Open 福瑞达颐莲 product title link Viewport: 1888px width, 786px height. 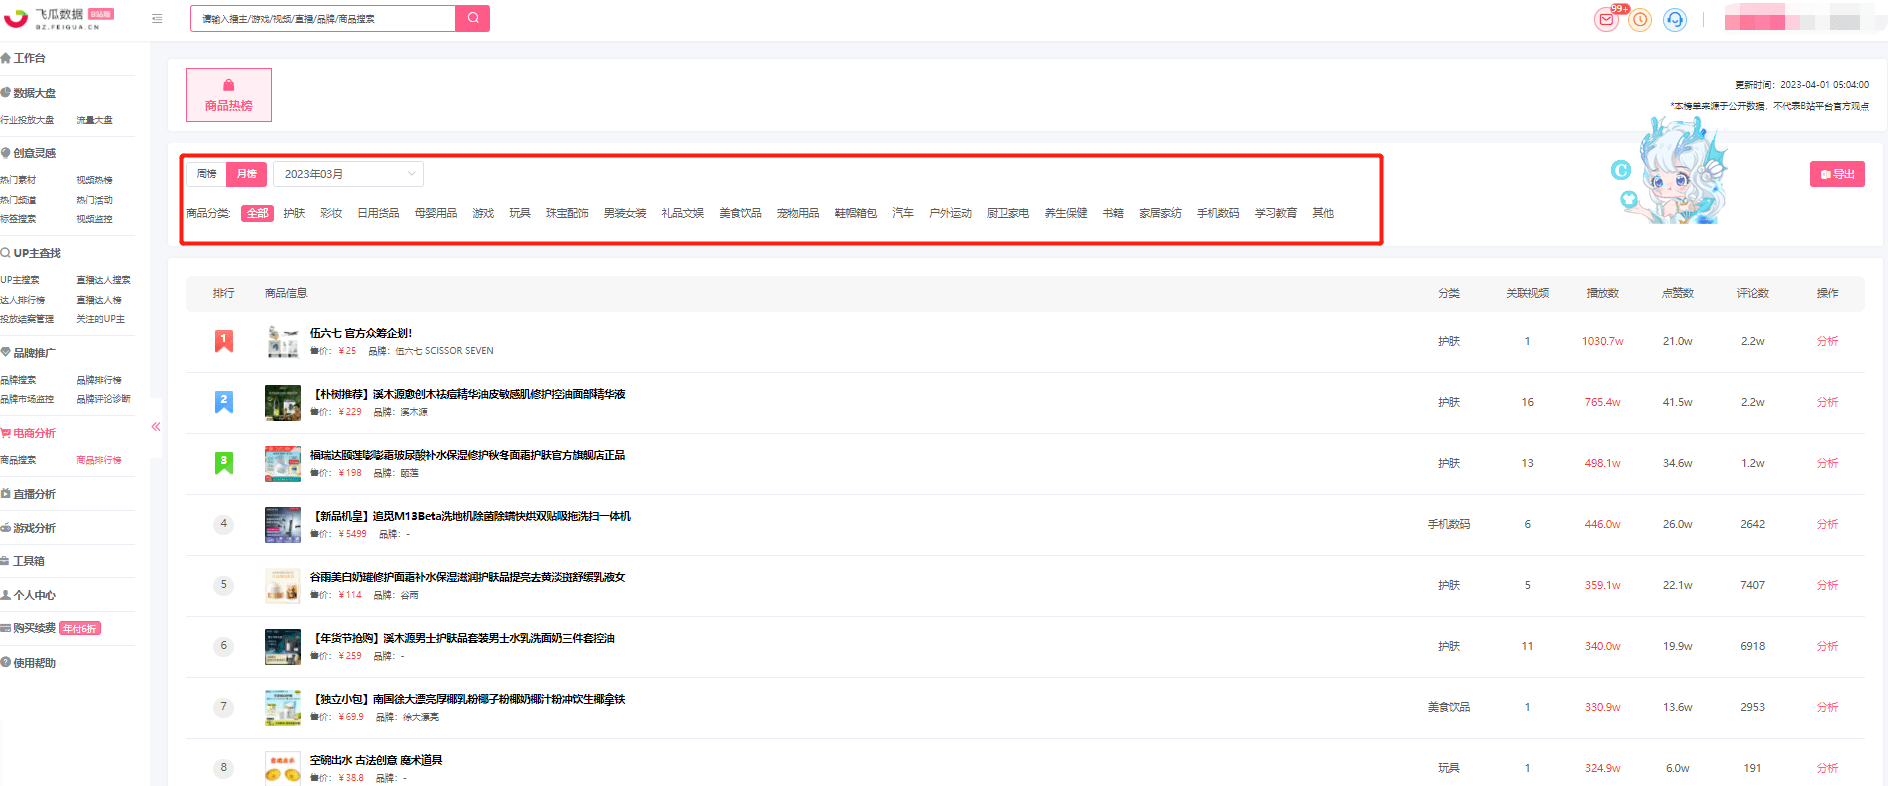(x=467, y=455)
